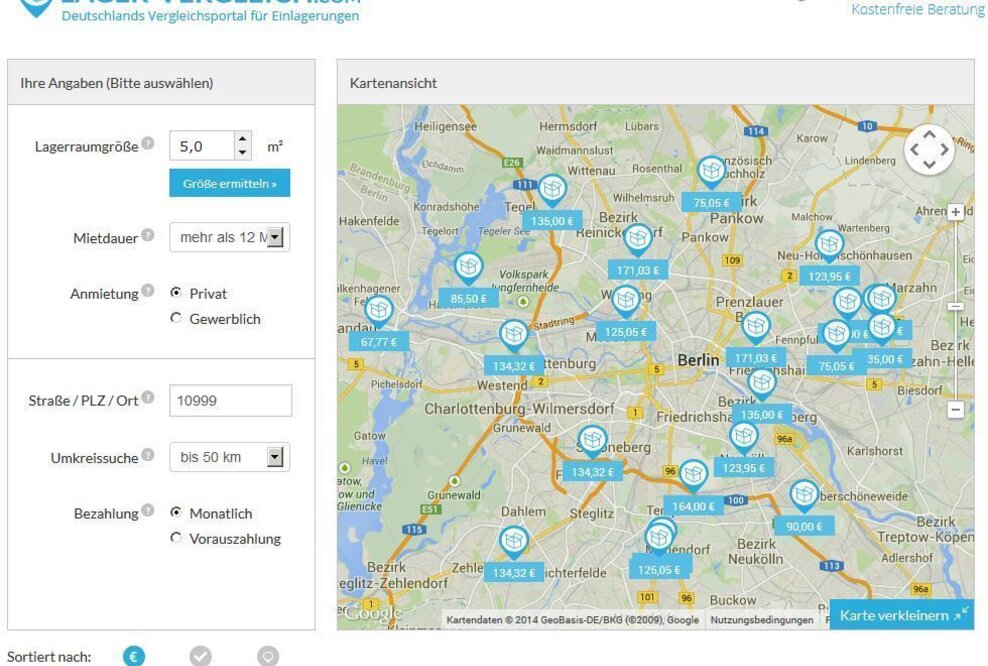Sort results by checkmark rating icon
This screenshot has height=666, width=988.
pyautogui.click(x=201, y=656)
